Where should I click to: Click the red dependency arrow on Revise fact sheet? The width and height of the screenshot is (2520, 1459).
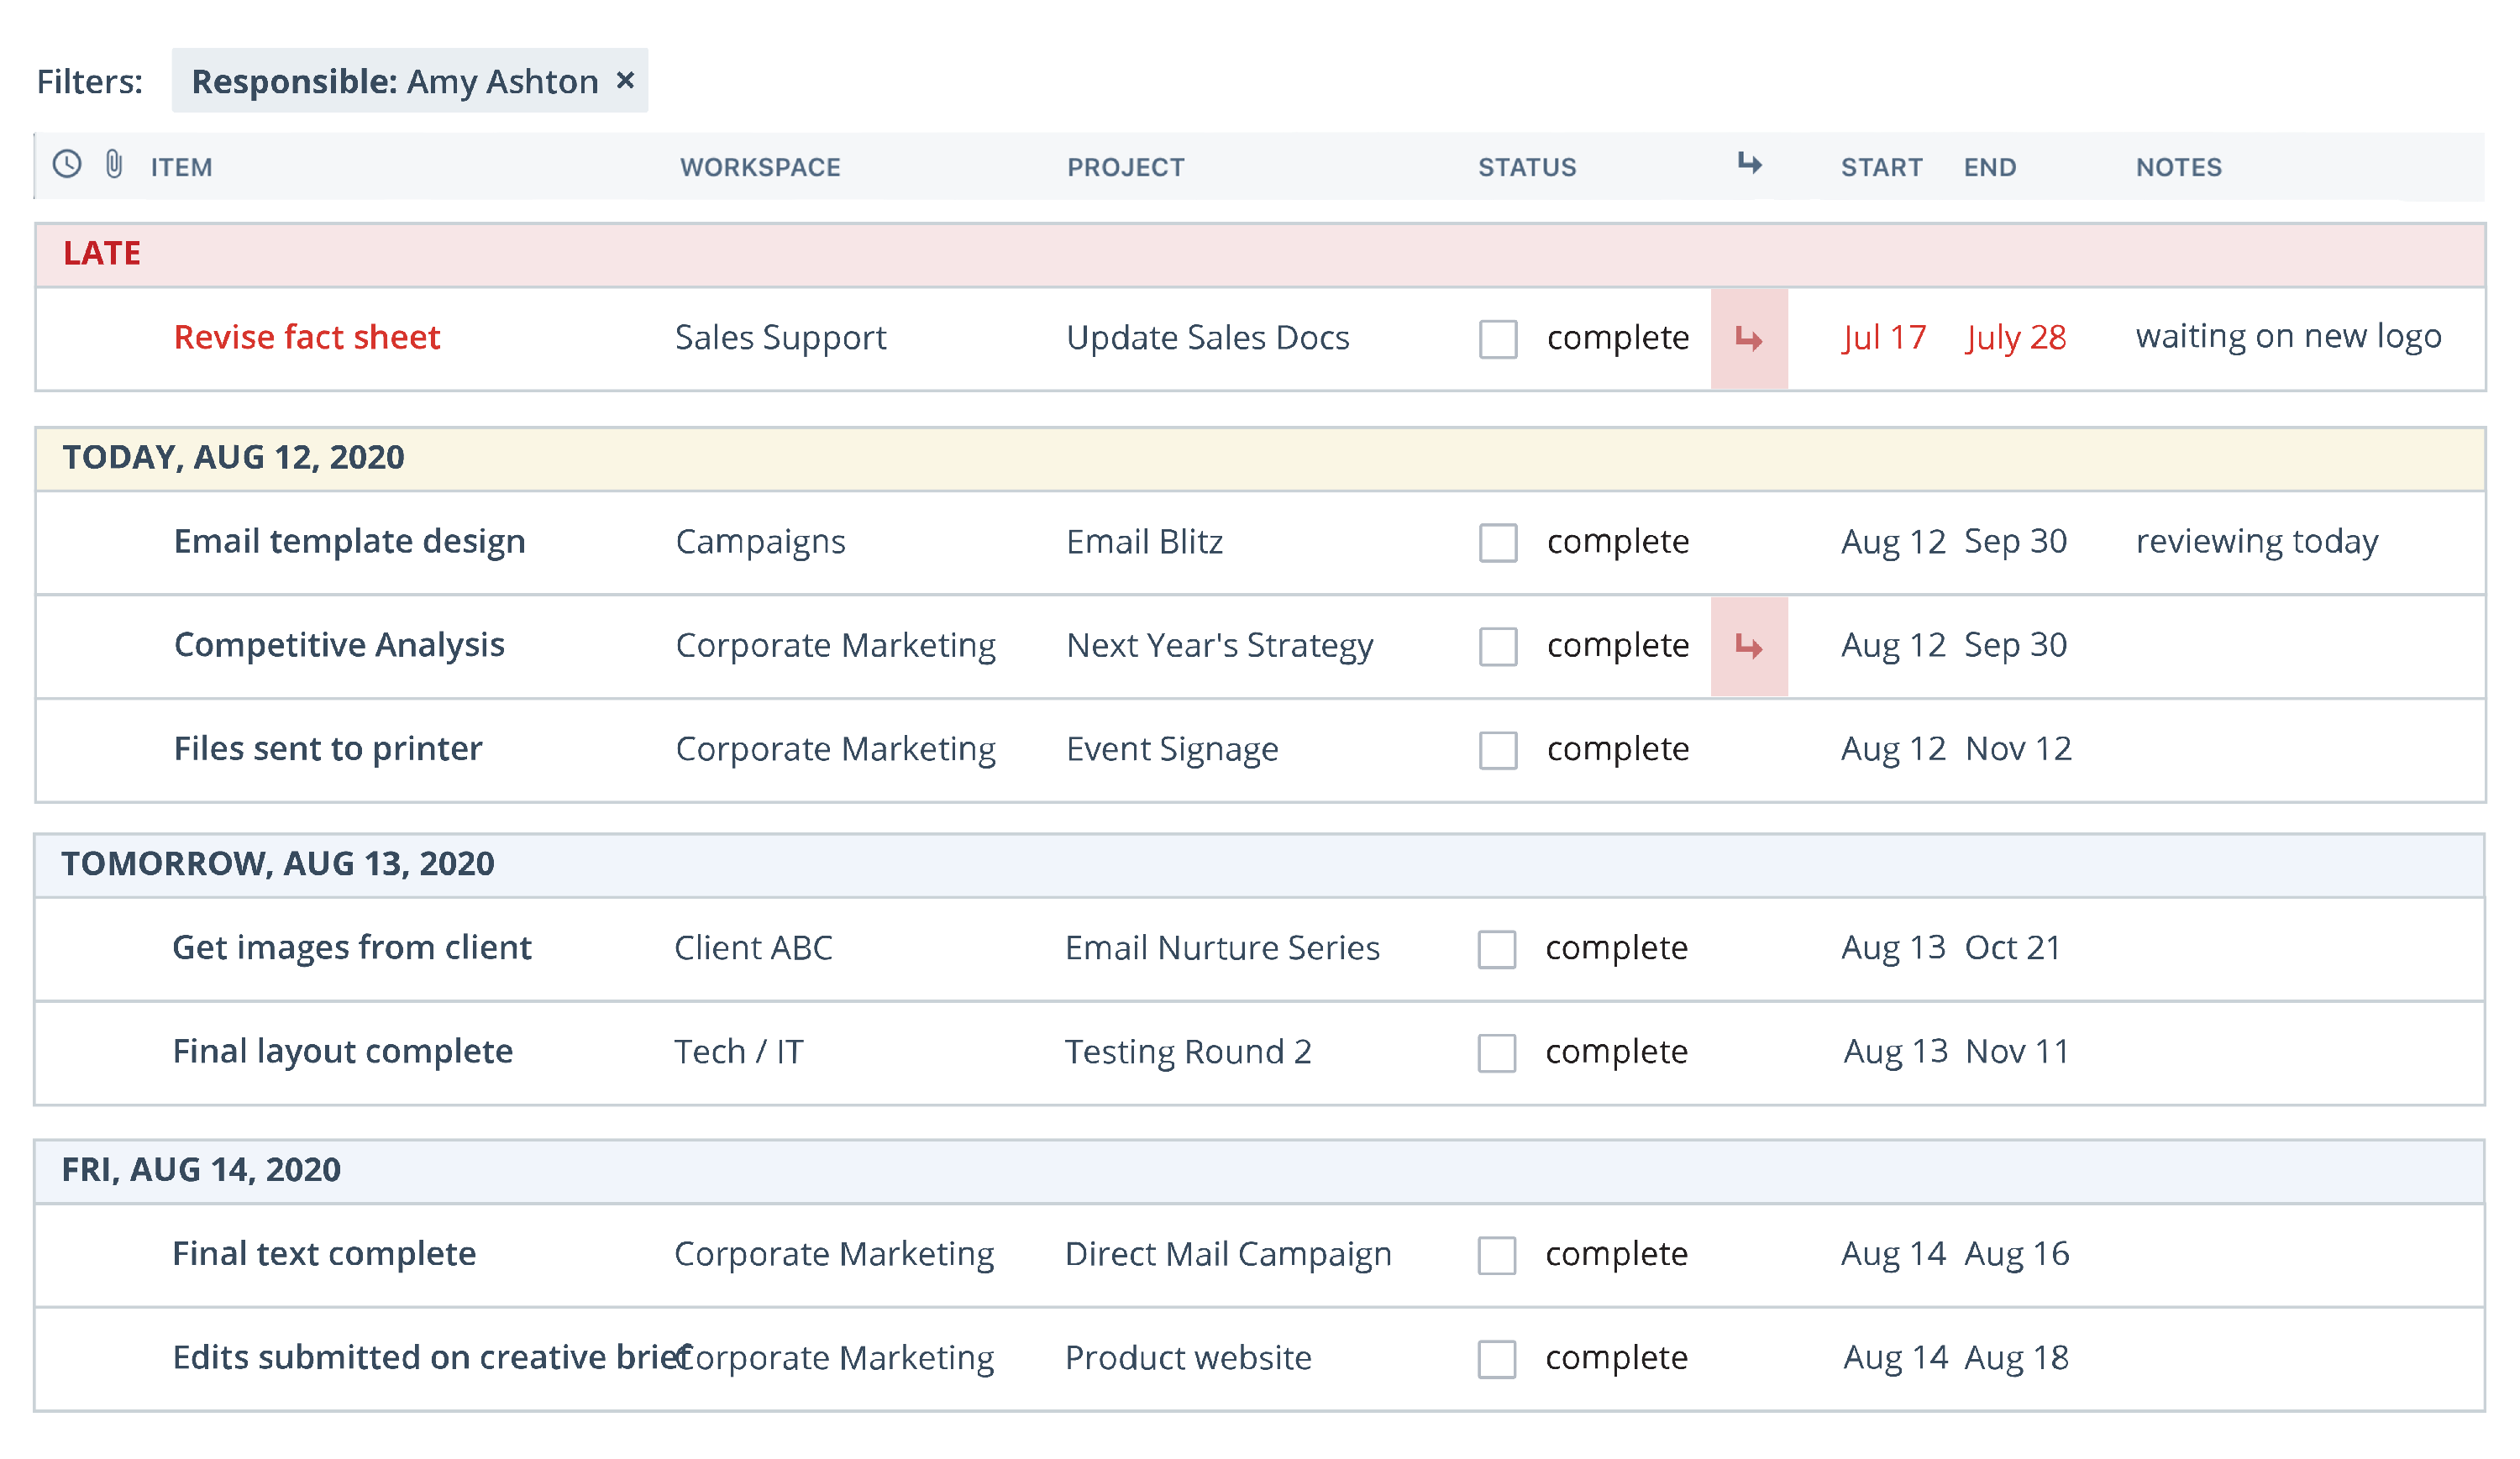1750,338
